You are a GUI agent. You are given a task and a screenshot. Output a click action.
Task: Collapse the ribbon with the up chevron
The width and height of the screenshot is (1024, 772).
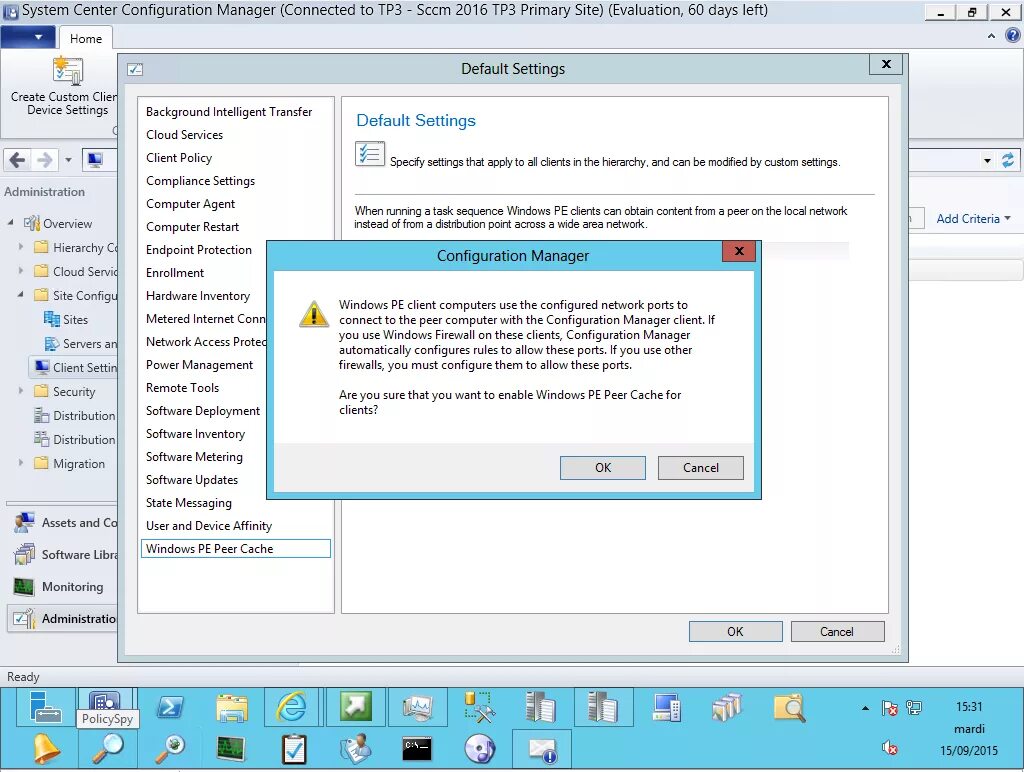point(991,36)
